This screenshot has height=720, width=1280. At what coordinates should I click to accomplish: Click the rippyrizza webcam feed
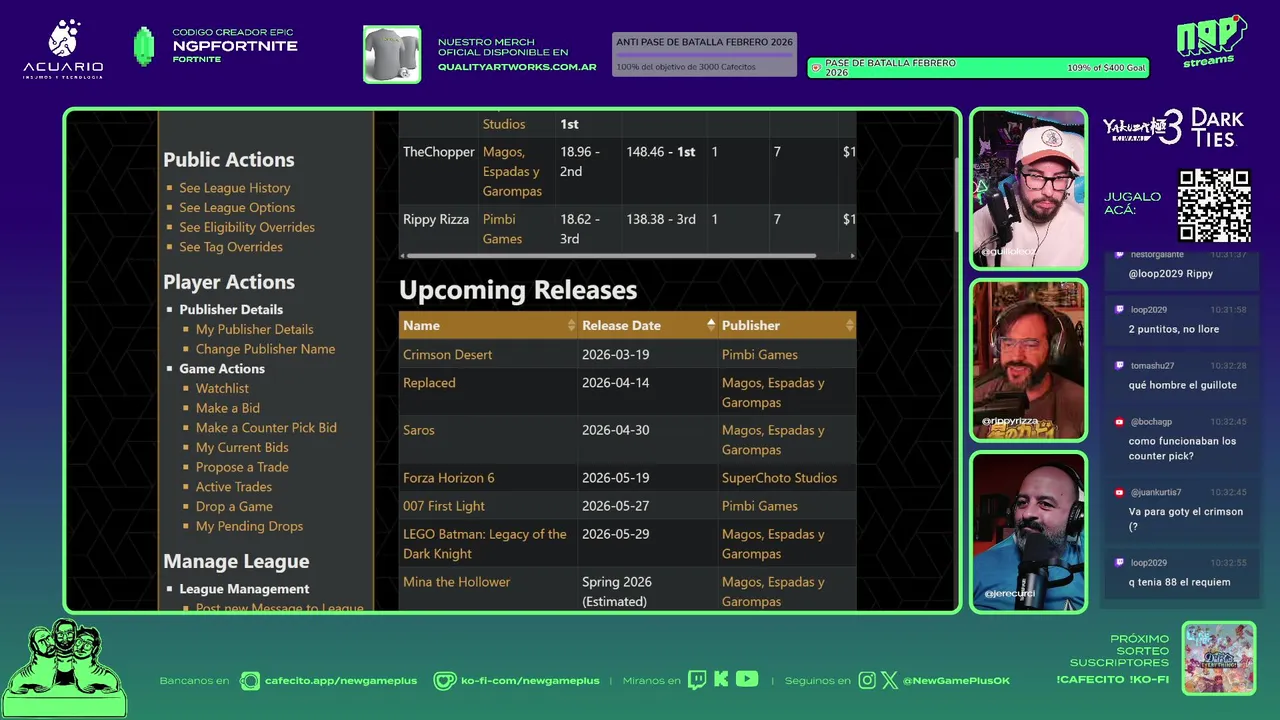(x=1028, y=361)
